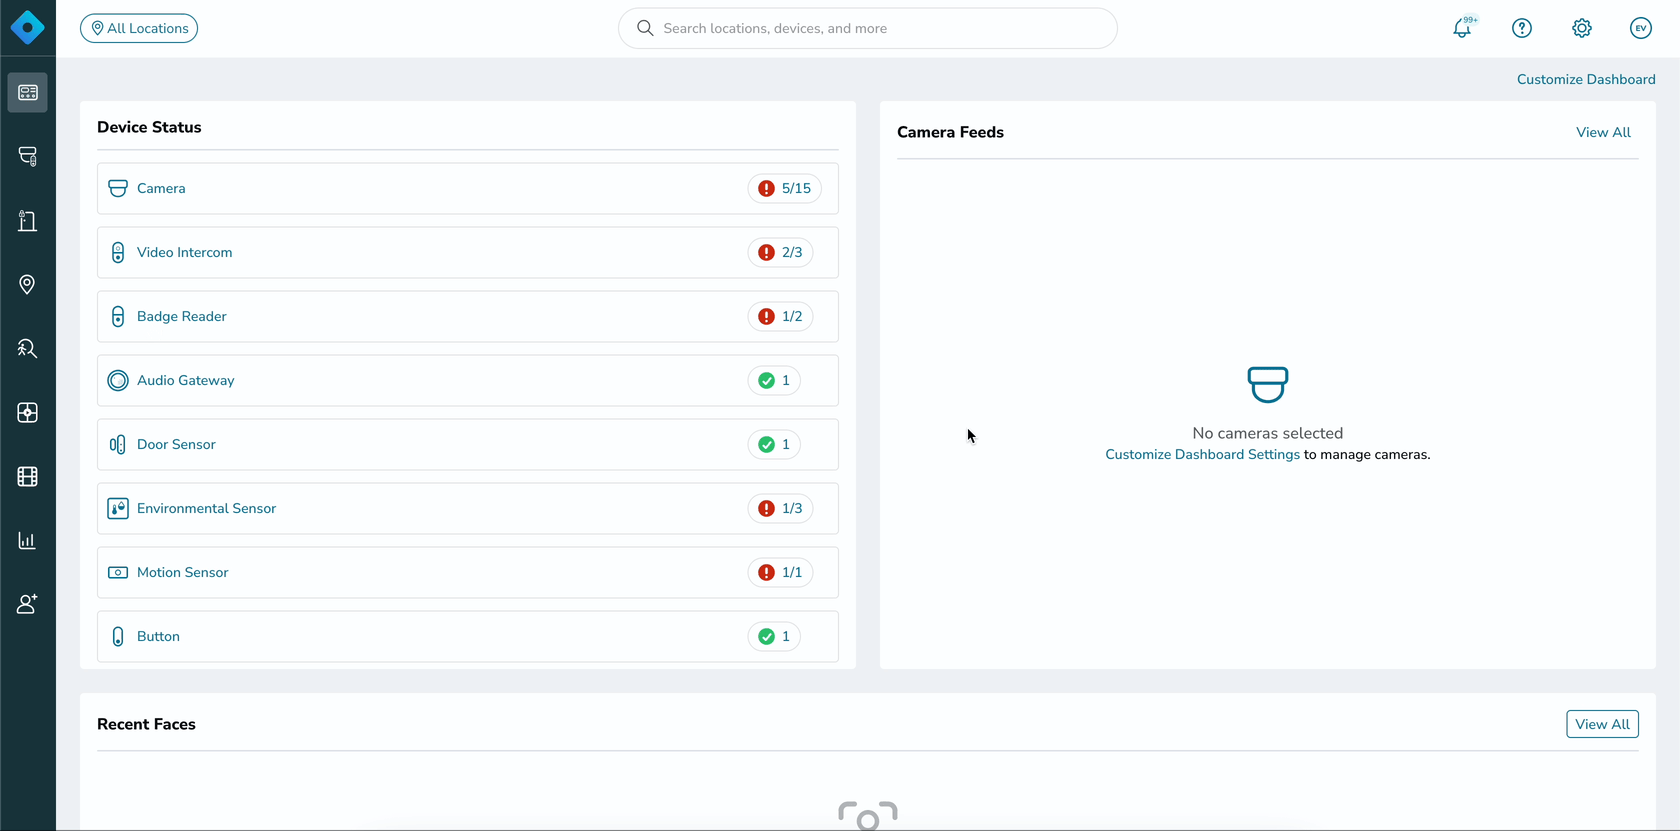Viewport: 1680px width, 831px height.
Task: Open the EV user avatar menu
Action: tap(1641, 28)
